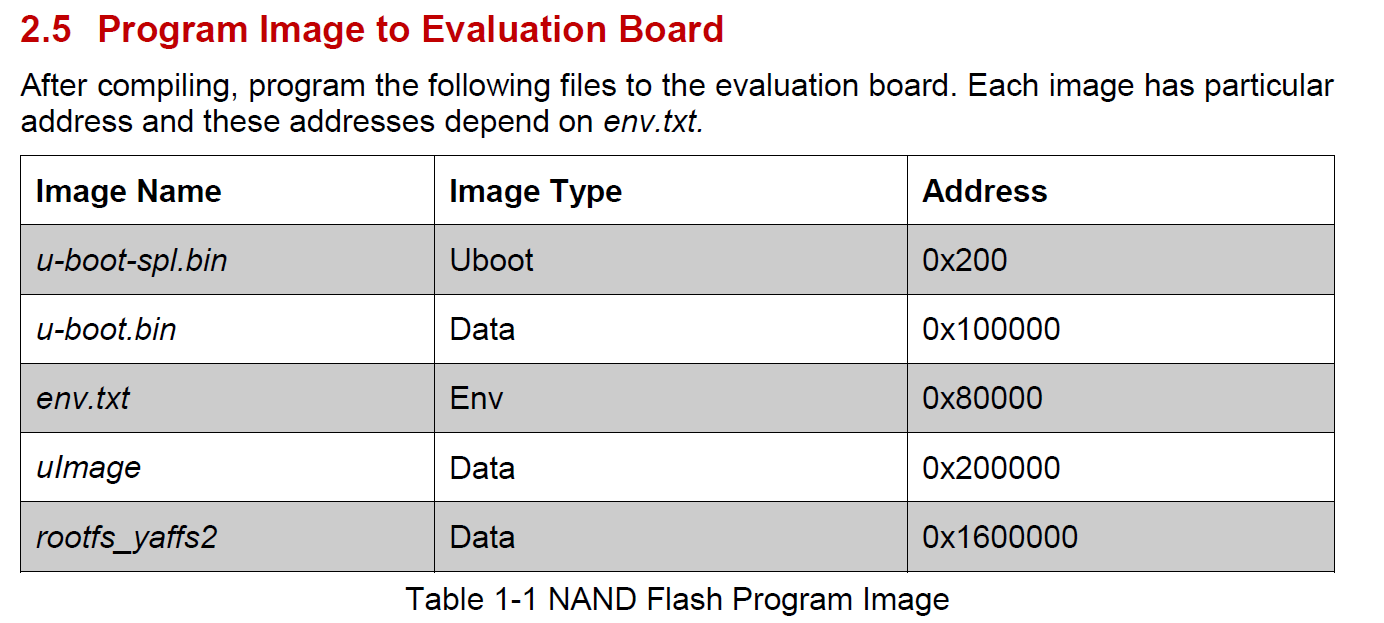Image resolution: width=1384 pixels, height=623 pixels.
Task: Click the "Address" column header
Action: click(984, 191)
